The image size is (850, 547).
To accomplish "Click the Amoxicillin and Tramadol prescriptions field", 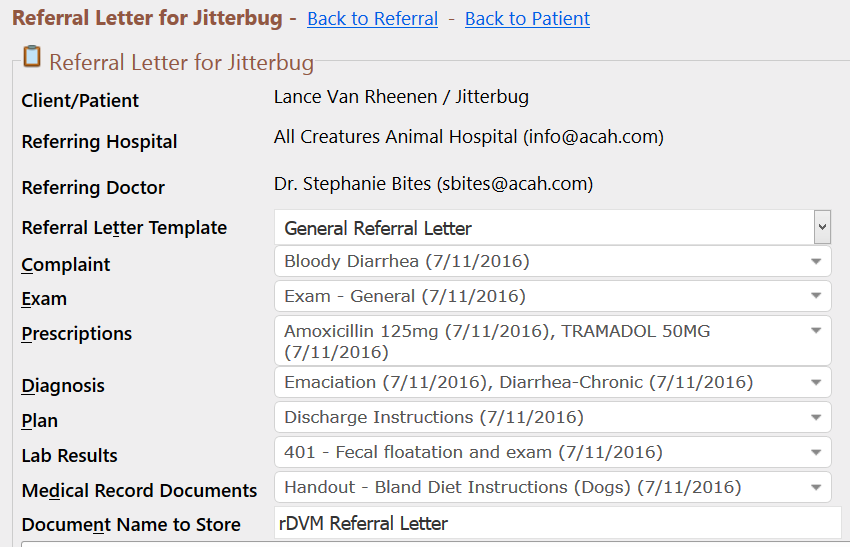I will (x=553, y=341).
